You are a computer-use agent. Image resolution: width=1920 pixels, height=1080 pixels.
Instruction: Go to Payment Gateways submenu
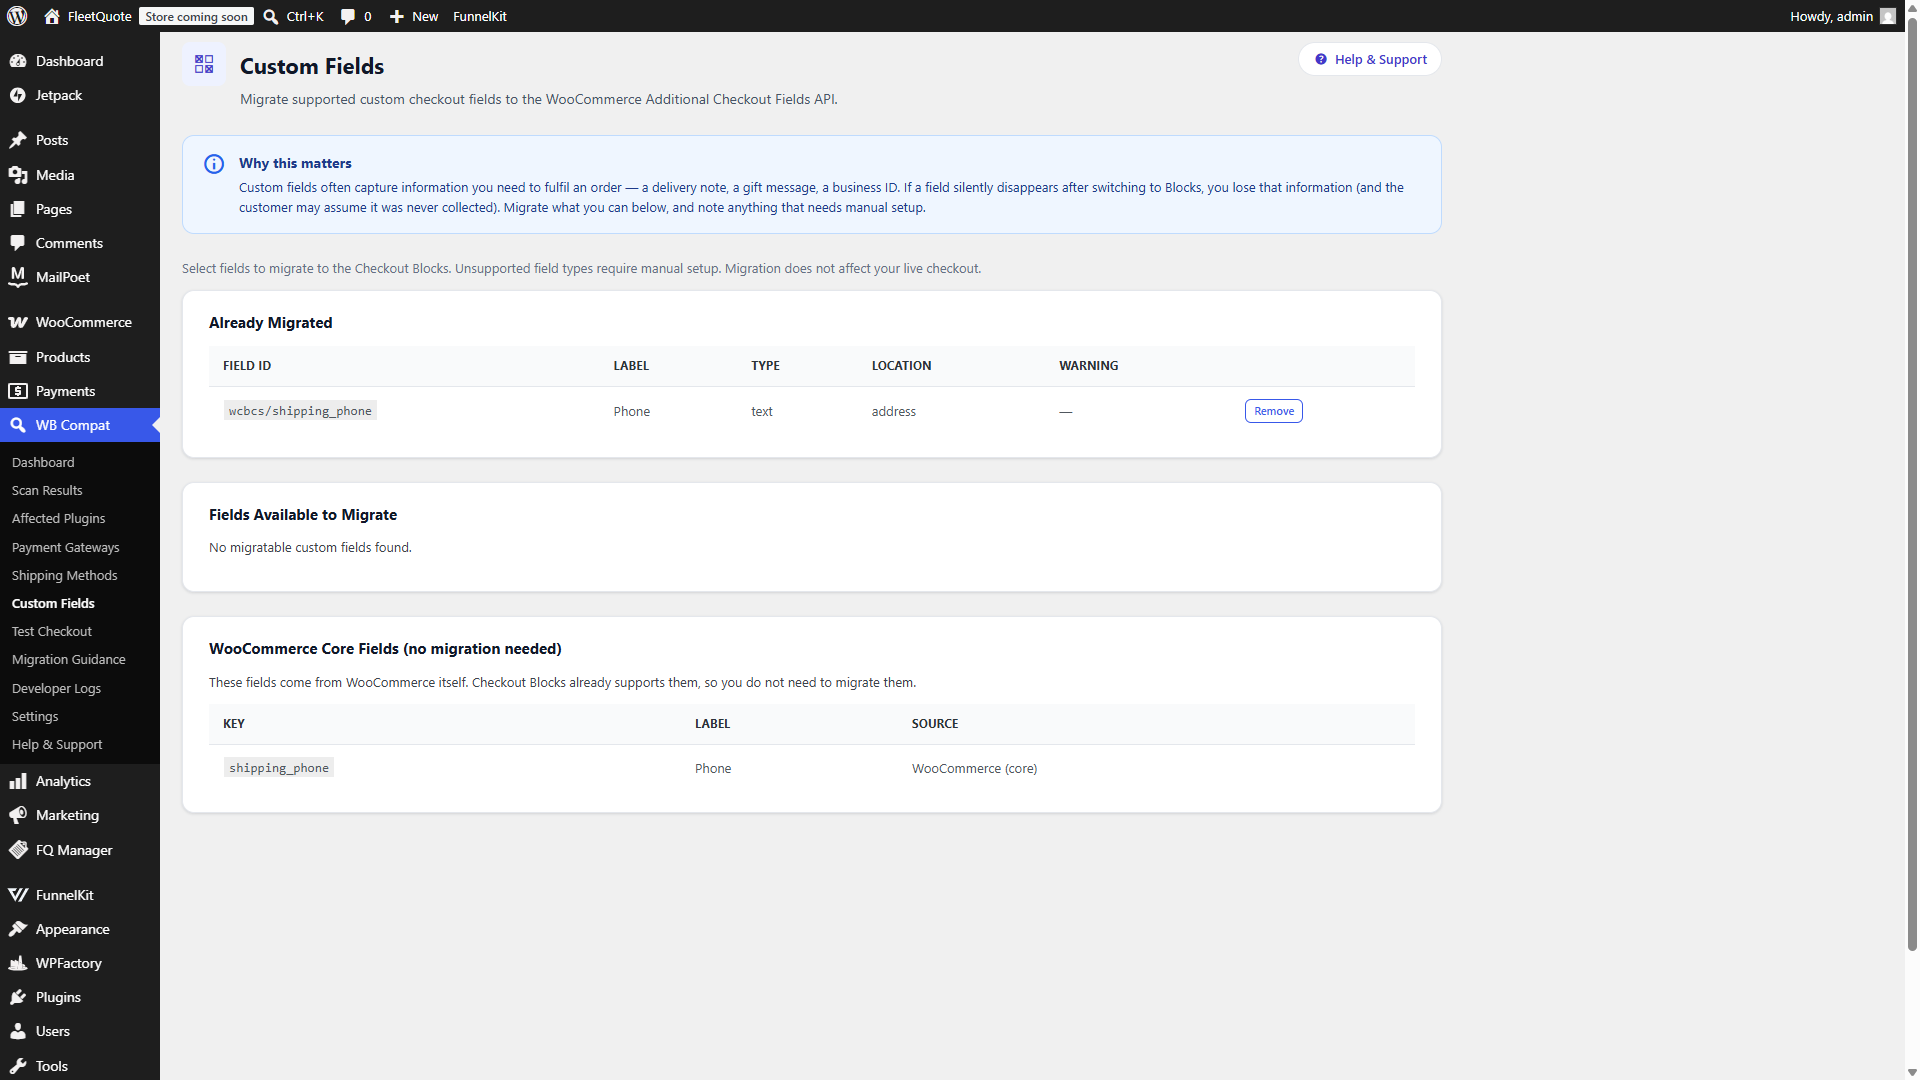(x=65, y=547)
